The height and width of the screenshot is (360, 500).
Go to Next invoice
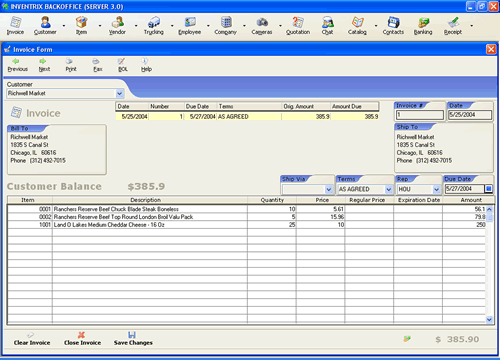tap(44, 65)
